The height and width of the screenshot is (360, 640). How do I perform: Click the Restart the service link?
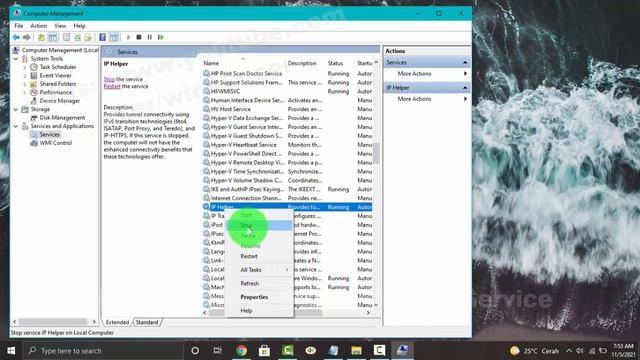point(112,87)
